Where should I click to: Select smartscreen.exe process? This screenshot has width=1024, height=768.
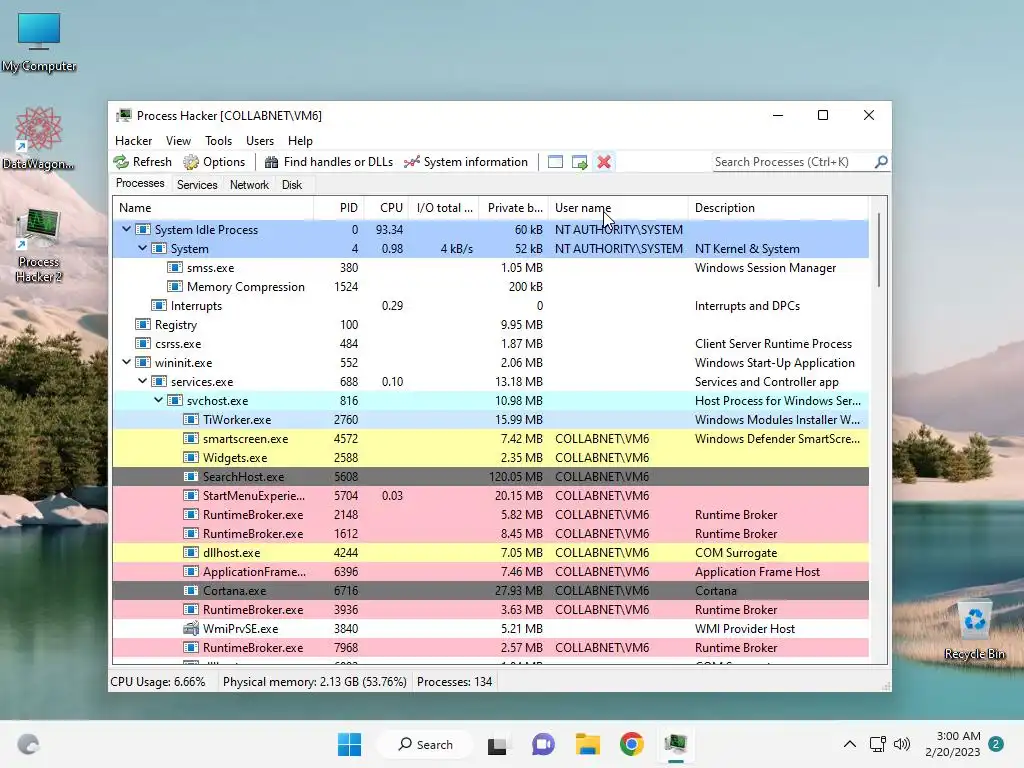coord(490,438)
